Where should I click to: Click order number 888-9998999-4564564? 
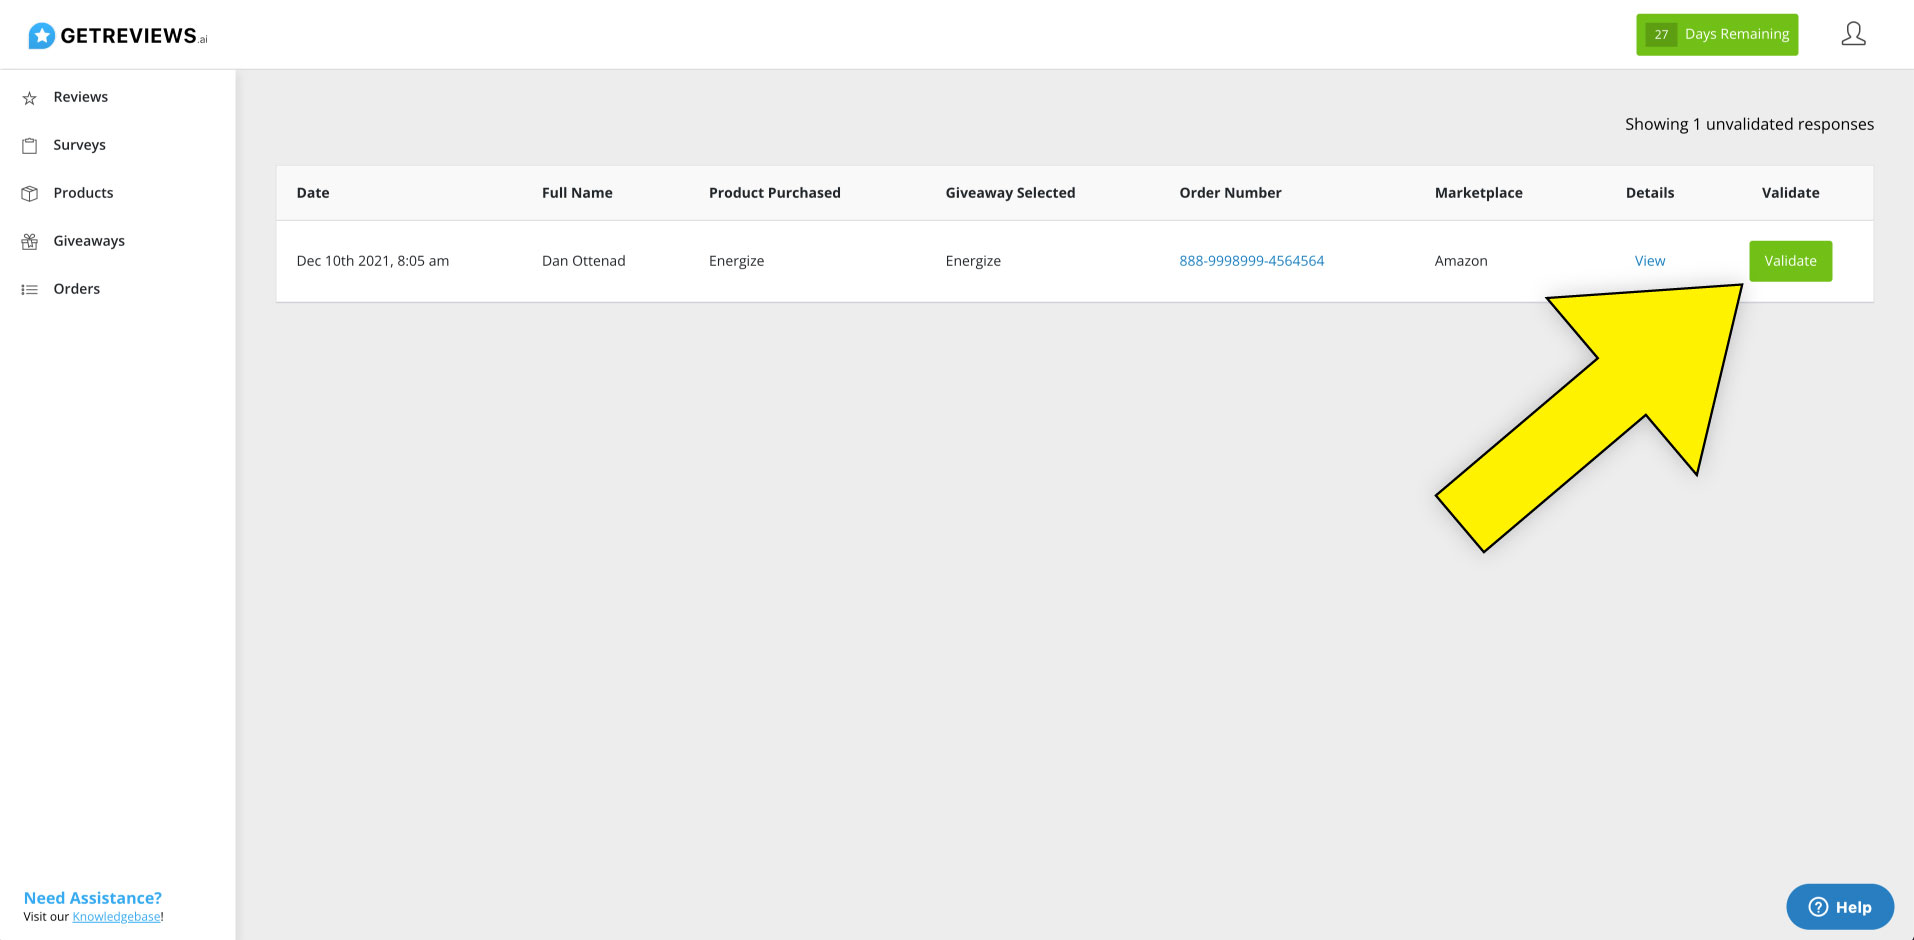1252,260
